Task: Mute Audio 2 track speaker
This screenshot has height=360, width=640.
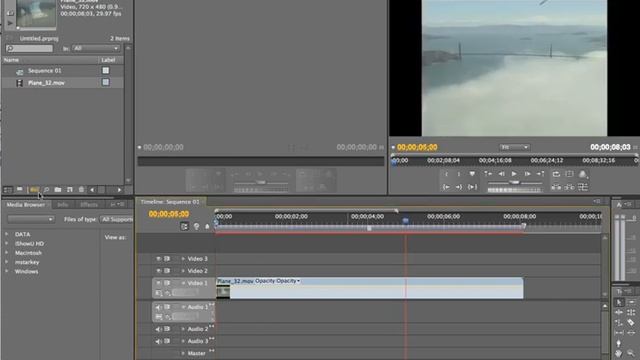Action: [x=158, y=329]
